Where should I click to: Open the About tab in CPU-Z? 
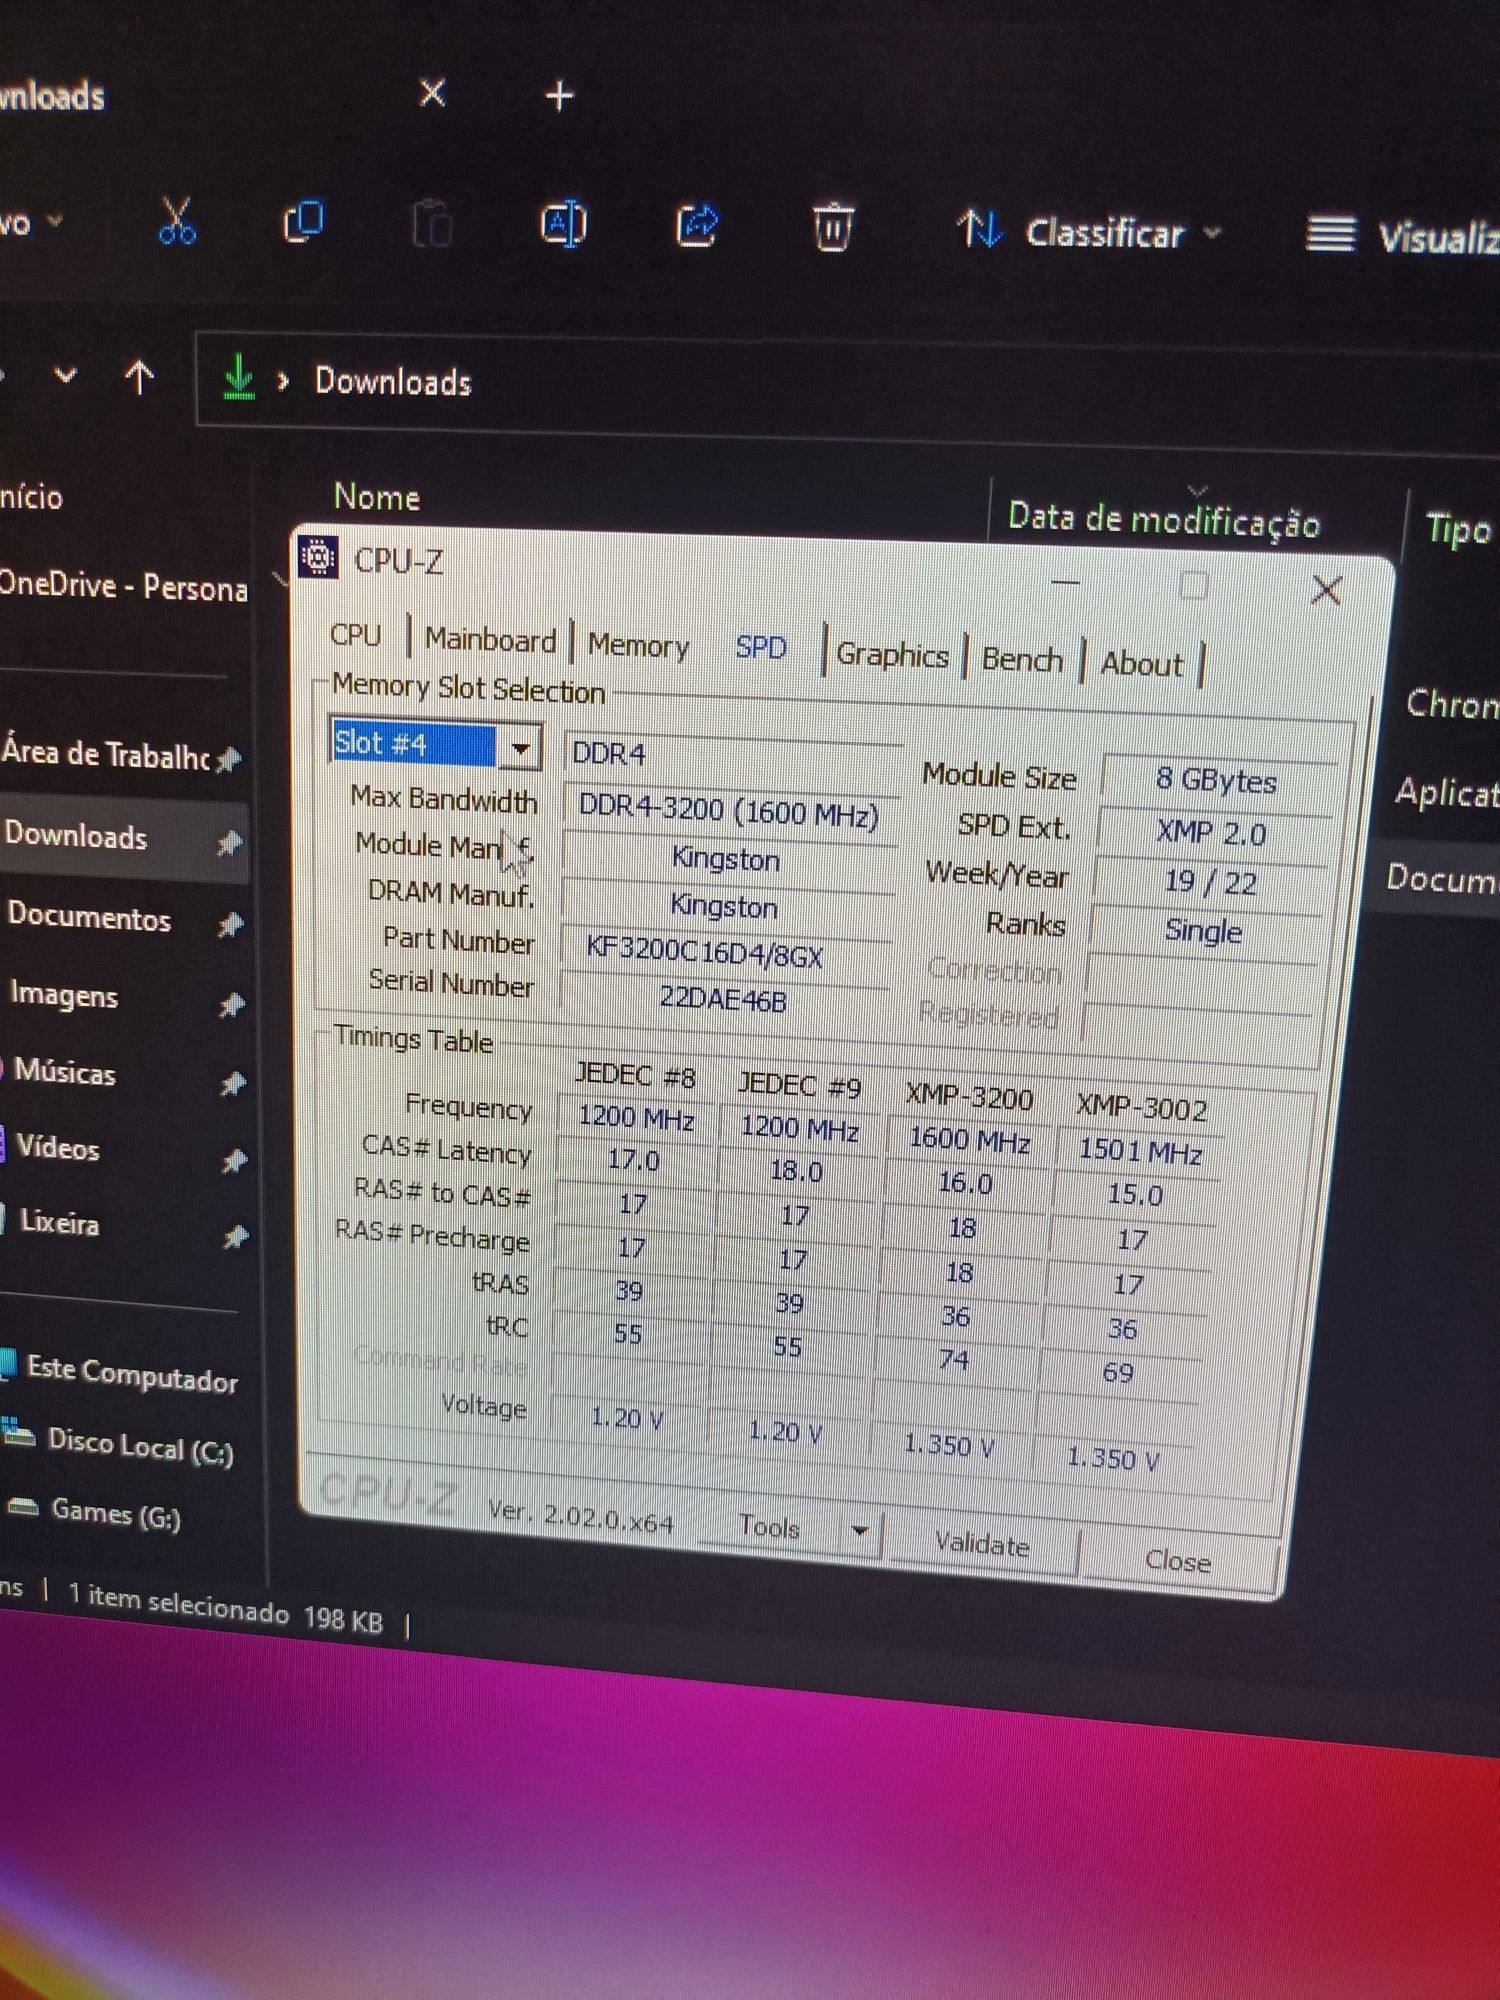(x=1141, y=664)
